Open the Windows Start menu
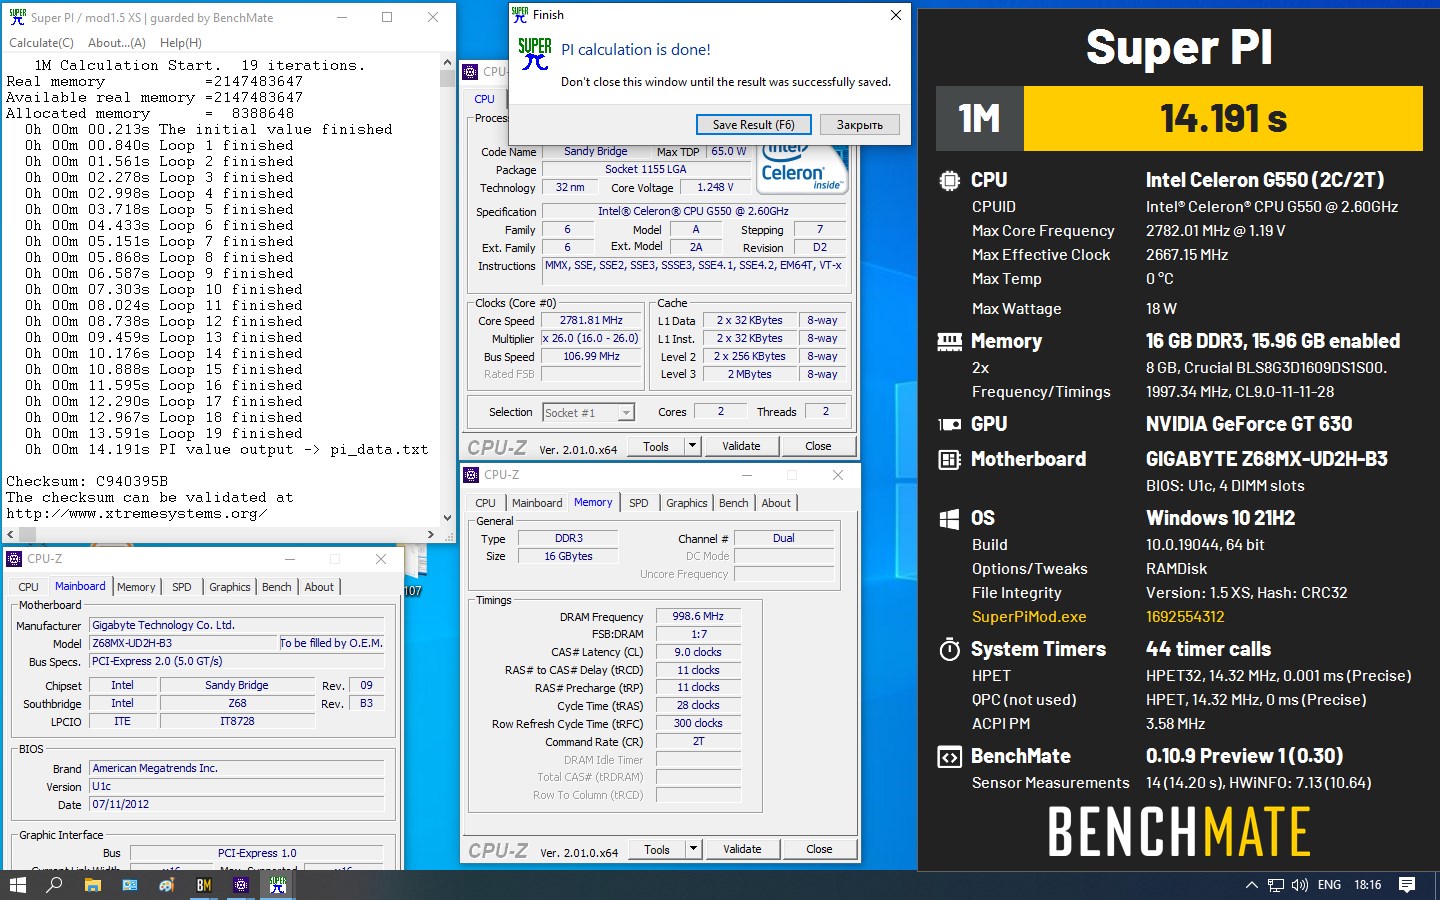The height and width of the screenshot is (900, 1440). 17,885
